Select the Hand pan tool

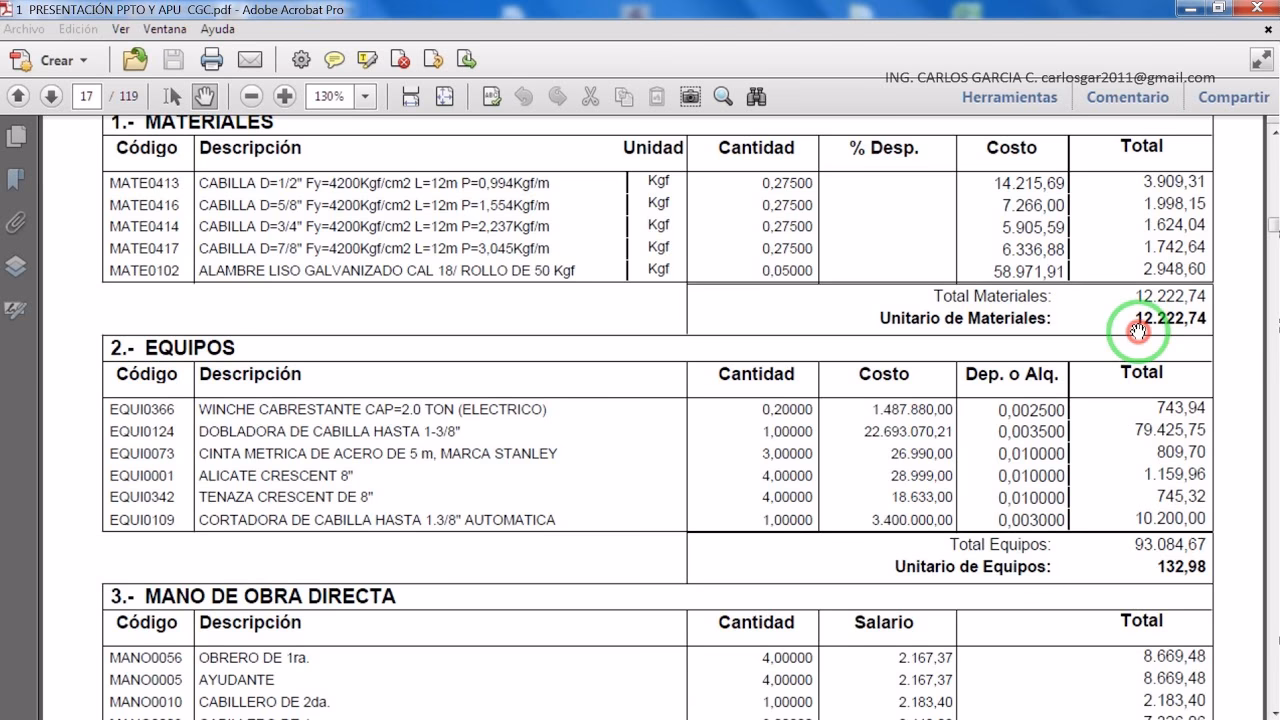click(x=204, y=96)
